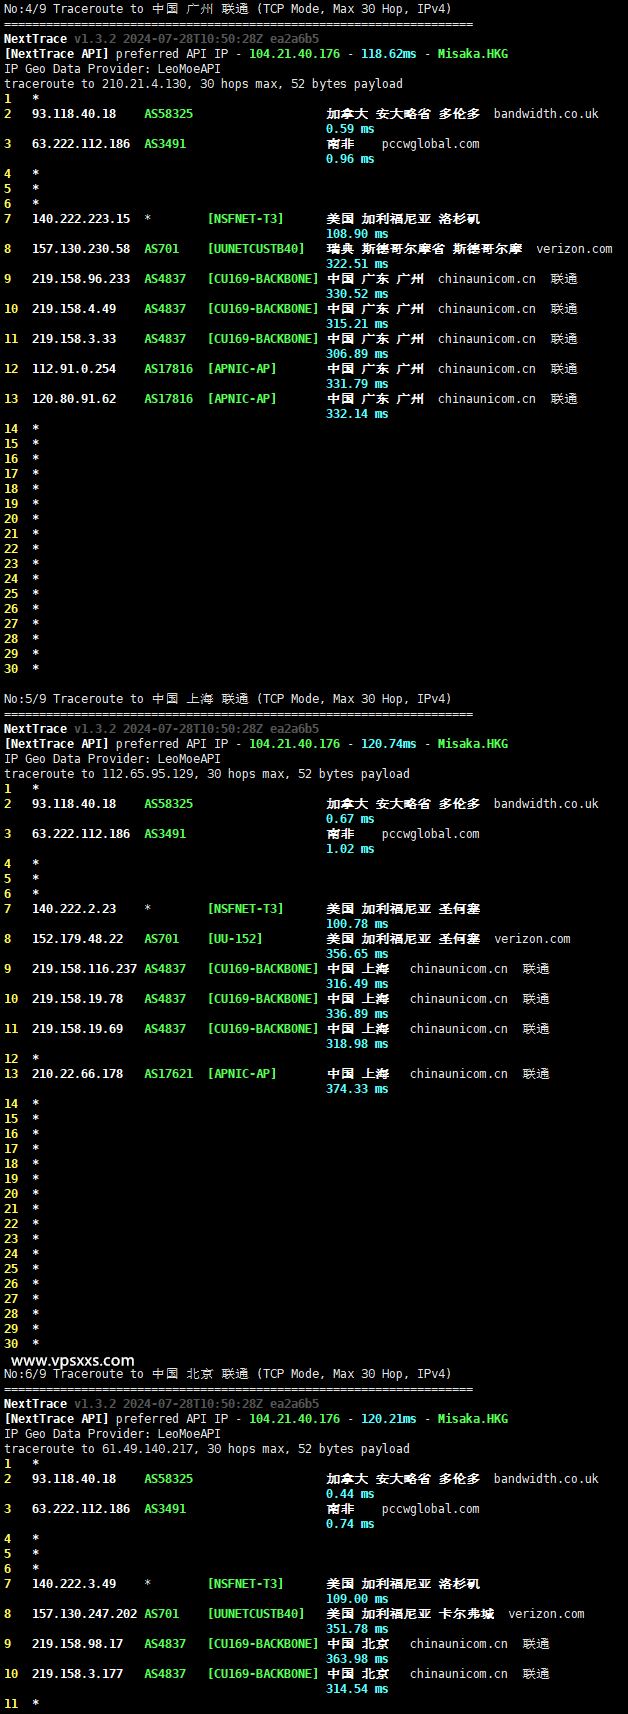Click hop IP 219.158.19.69
The width and height of the screenshot is (628, 1714).
[x=78, y=1029]
